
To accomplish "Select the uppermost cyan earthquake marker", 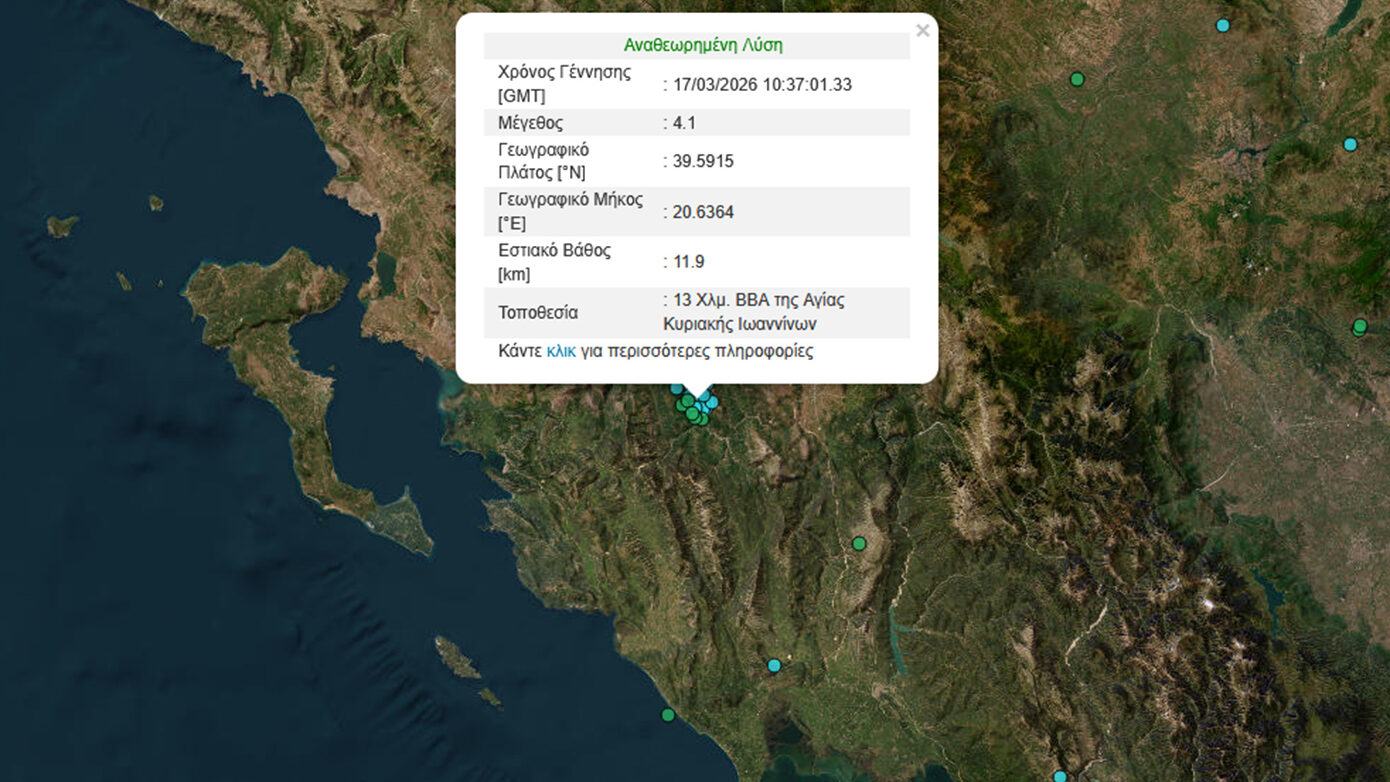I will pyautogui.click(x=1222, y=25).
